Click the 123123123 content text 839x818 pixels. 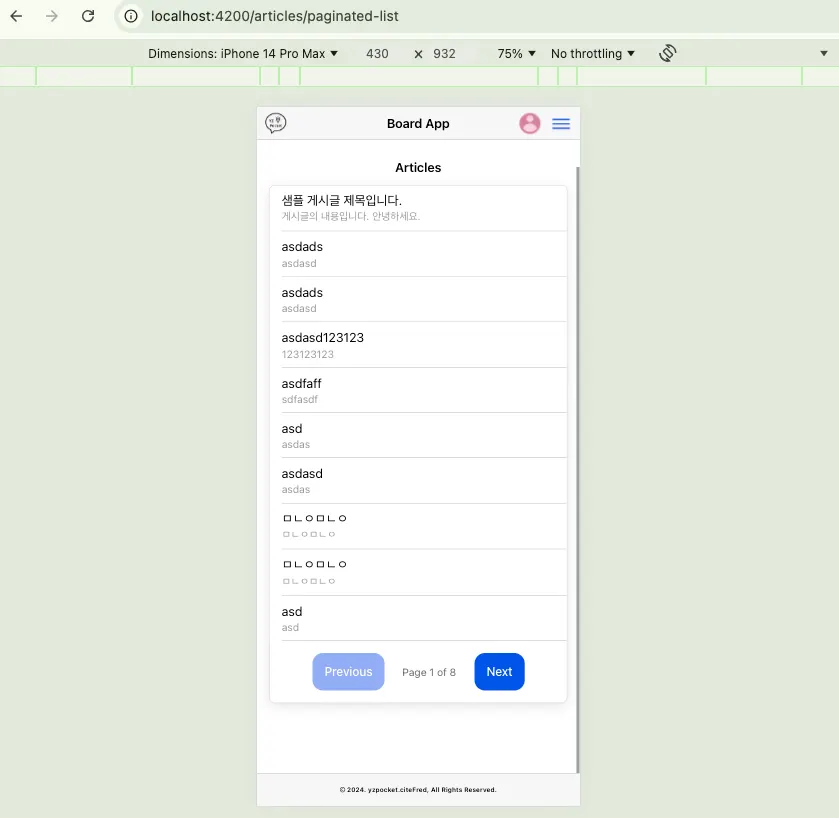308,354
